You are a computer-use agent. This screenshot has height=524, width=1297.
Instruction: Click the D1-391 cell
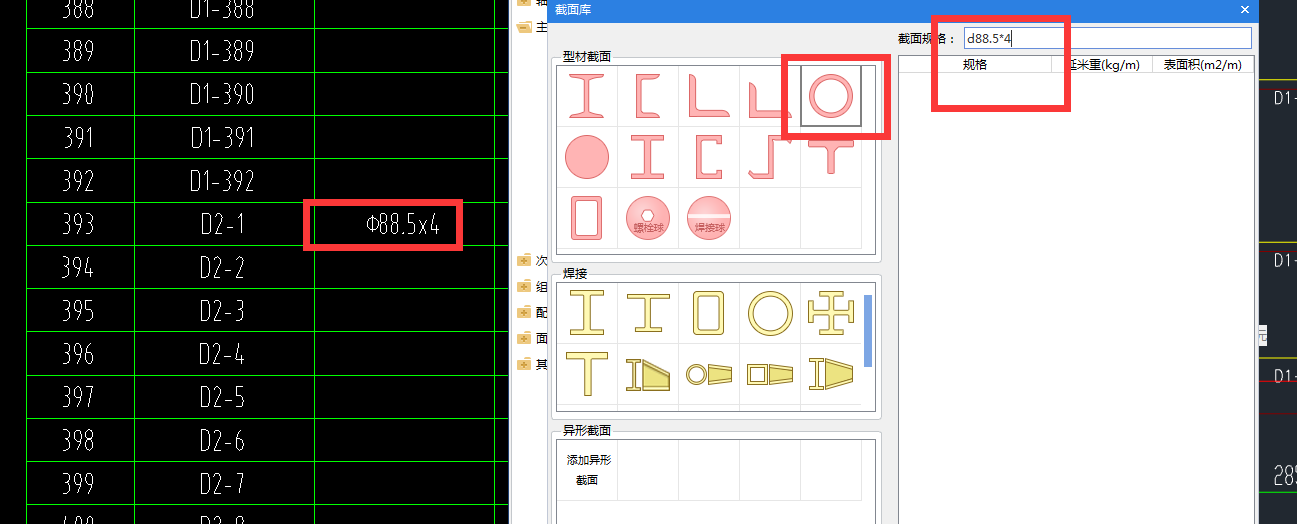click(222, 138)
